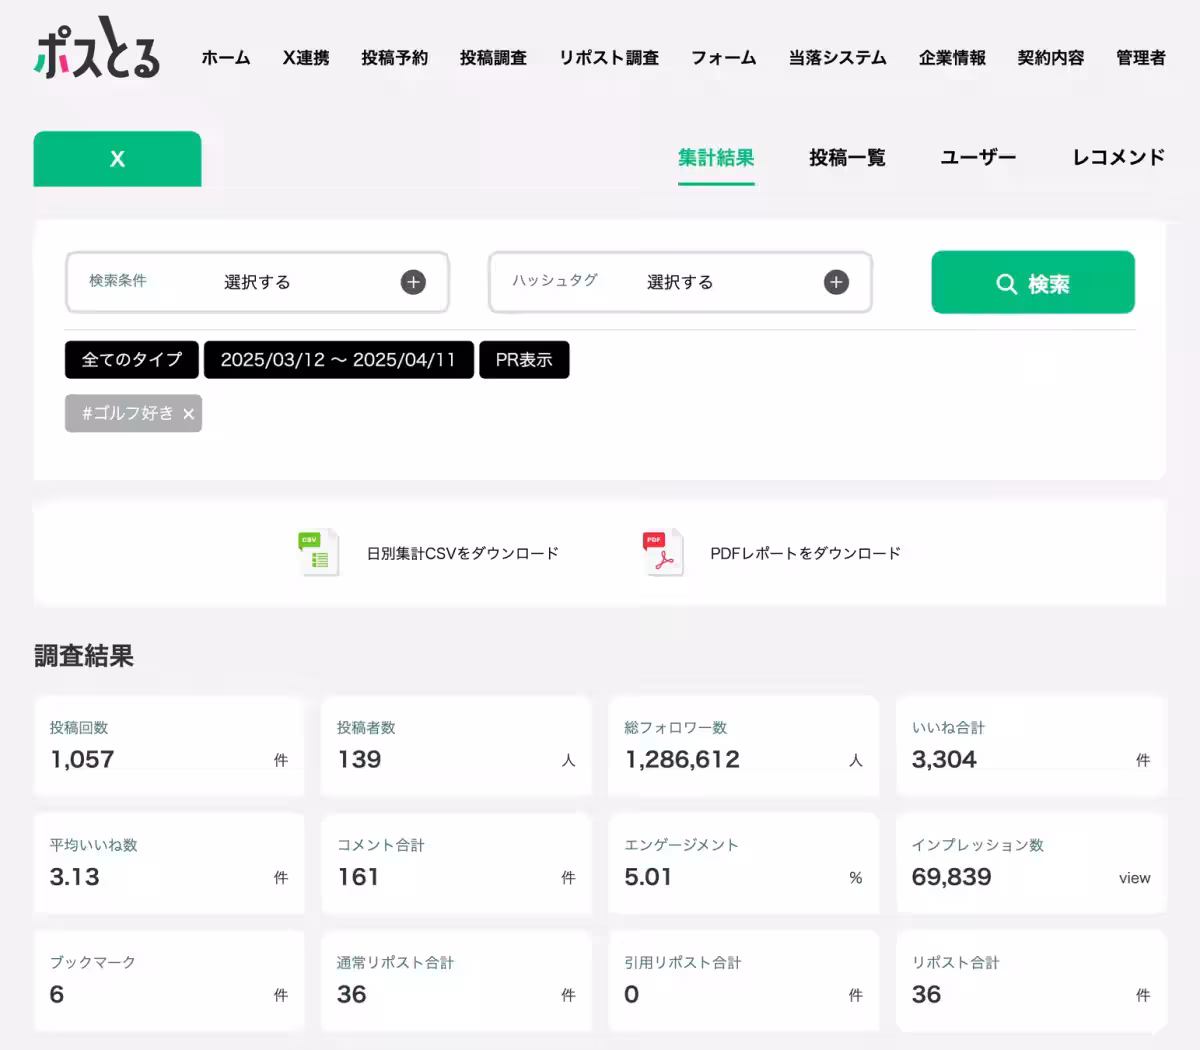Open the ハッシュタグ 選択する dropdown
Viewport: 1200px width, 1050px height.
click(680, 282)
